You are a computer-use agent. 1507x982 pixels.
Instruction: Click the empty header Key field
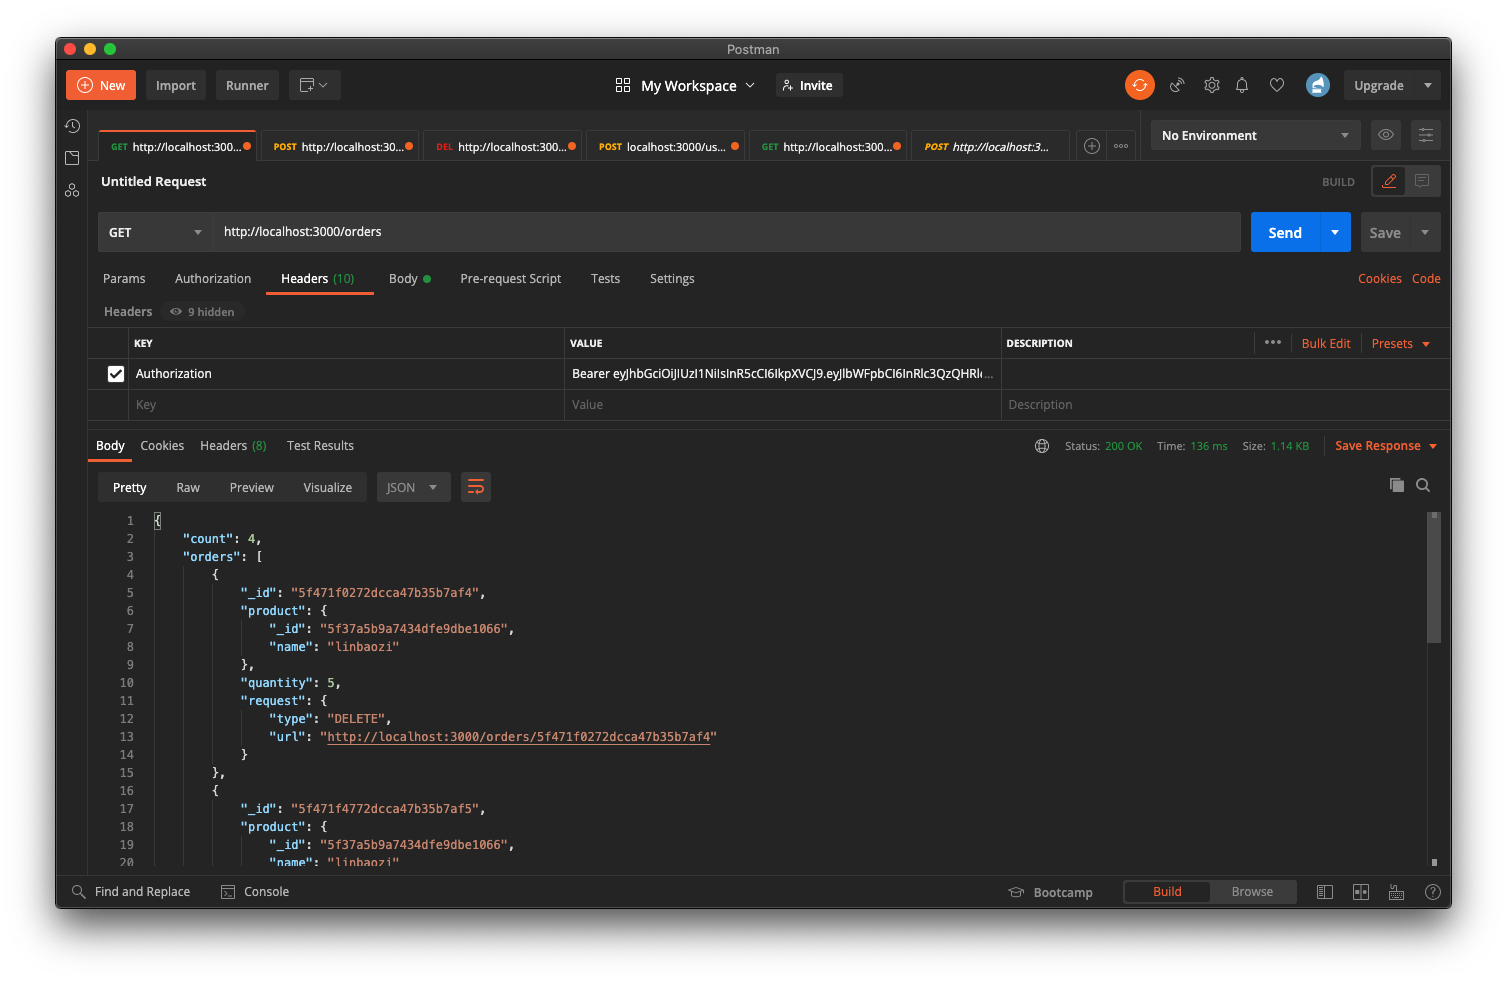click(x=346, y=405)
